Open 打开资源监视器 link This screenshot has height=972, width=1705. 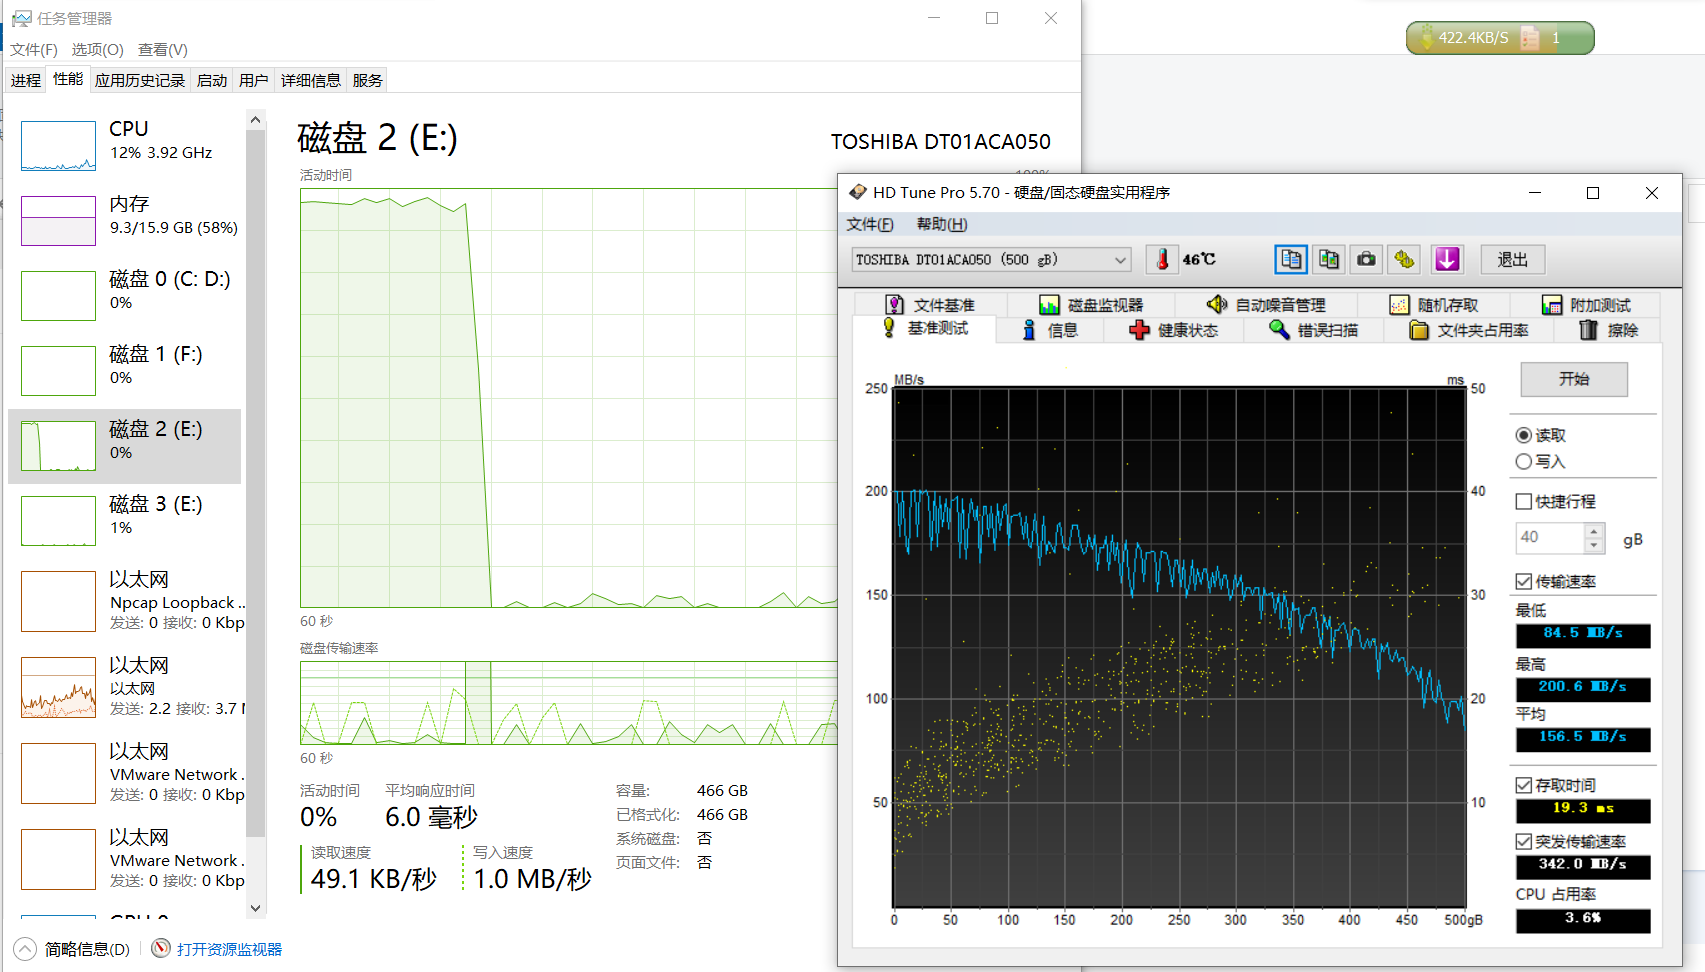click(x=229, y=949)
